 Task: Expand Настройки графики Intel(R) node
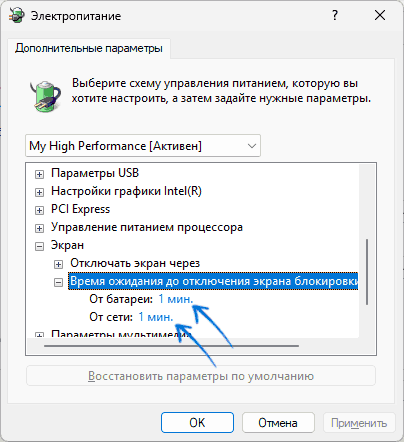(x=39, y=192)
